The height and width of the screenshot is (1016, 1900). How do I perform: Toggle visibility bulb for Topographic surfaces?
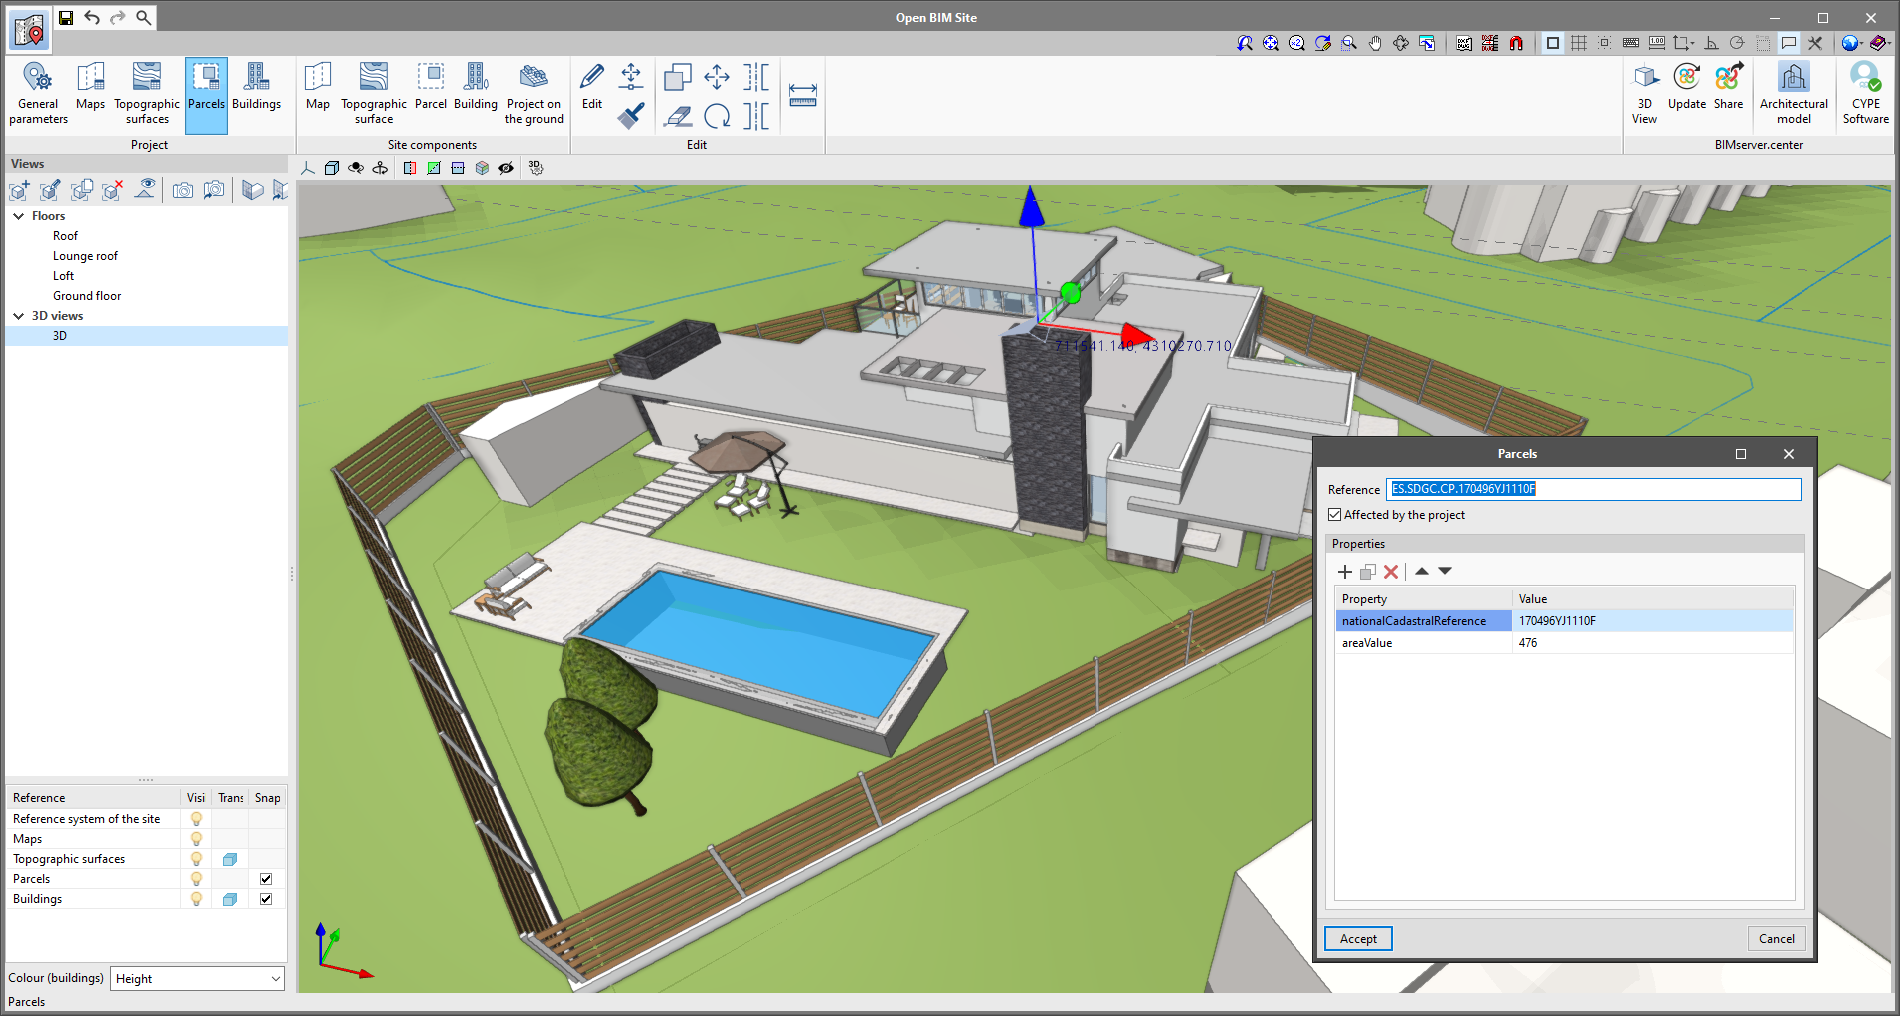[196, 859]
